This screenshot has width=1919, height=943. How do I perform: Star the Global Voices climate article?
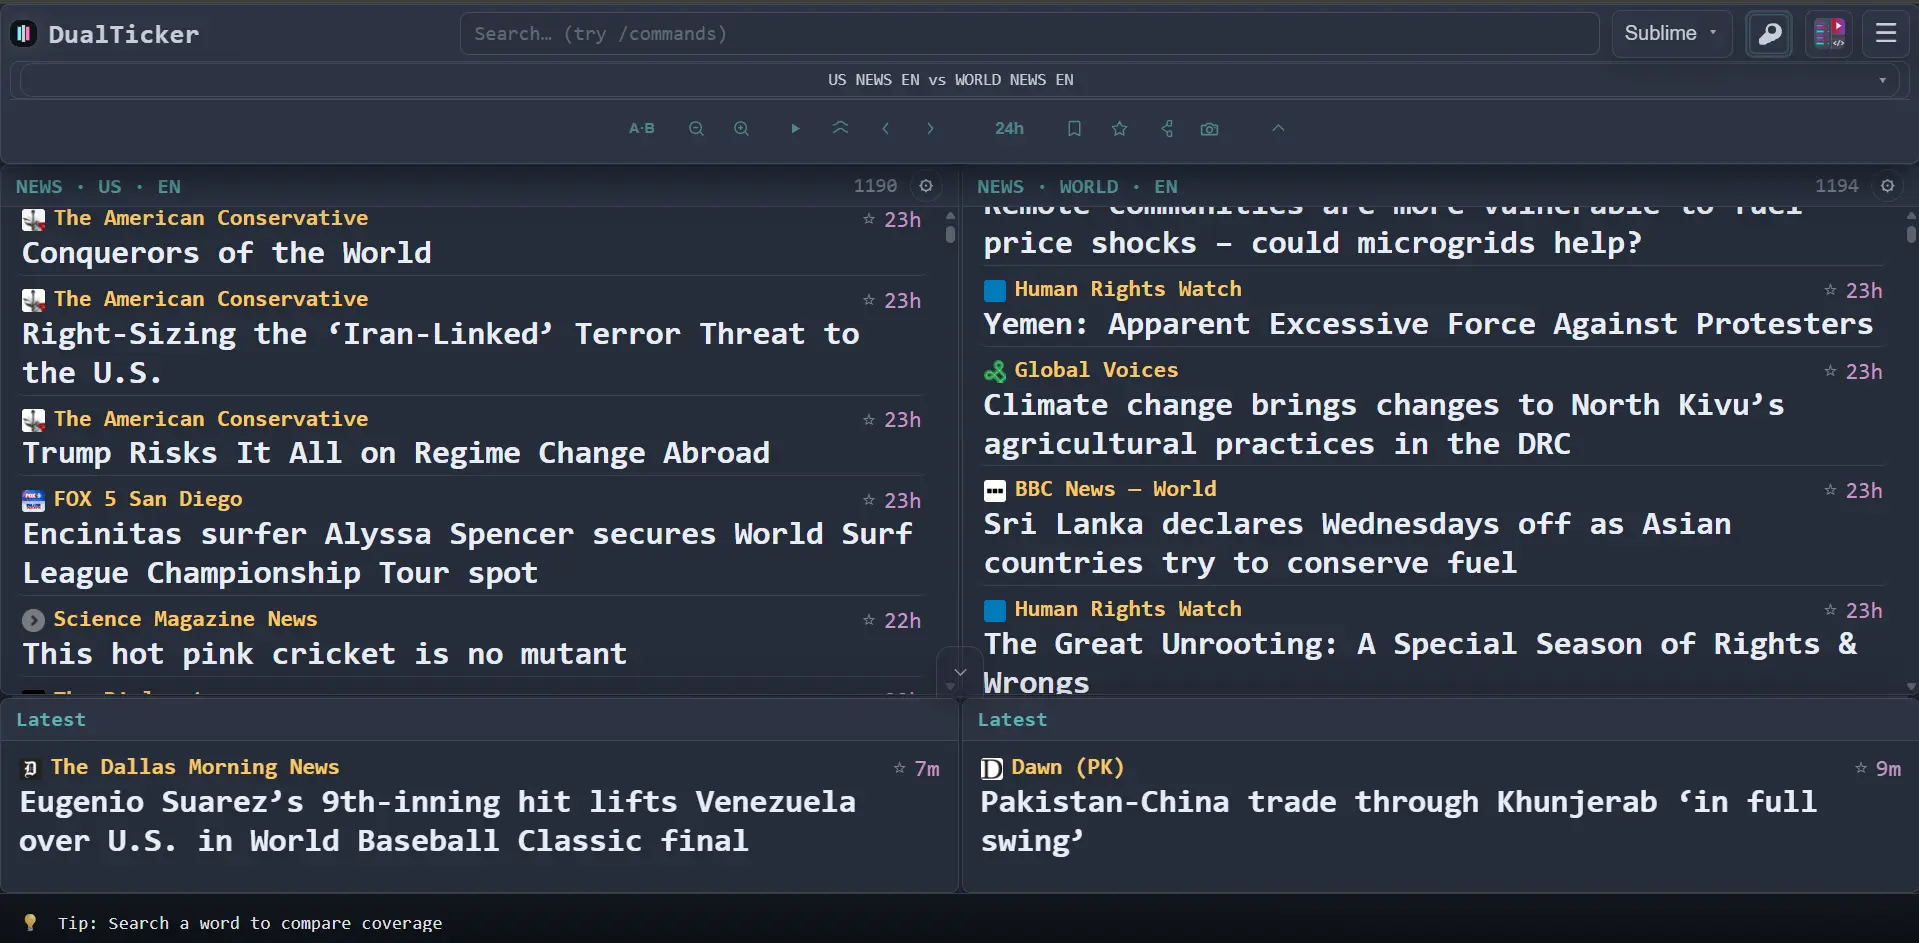click(x=1830, y=371)
